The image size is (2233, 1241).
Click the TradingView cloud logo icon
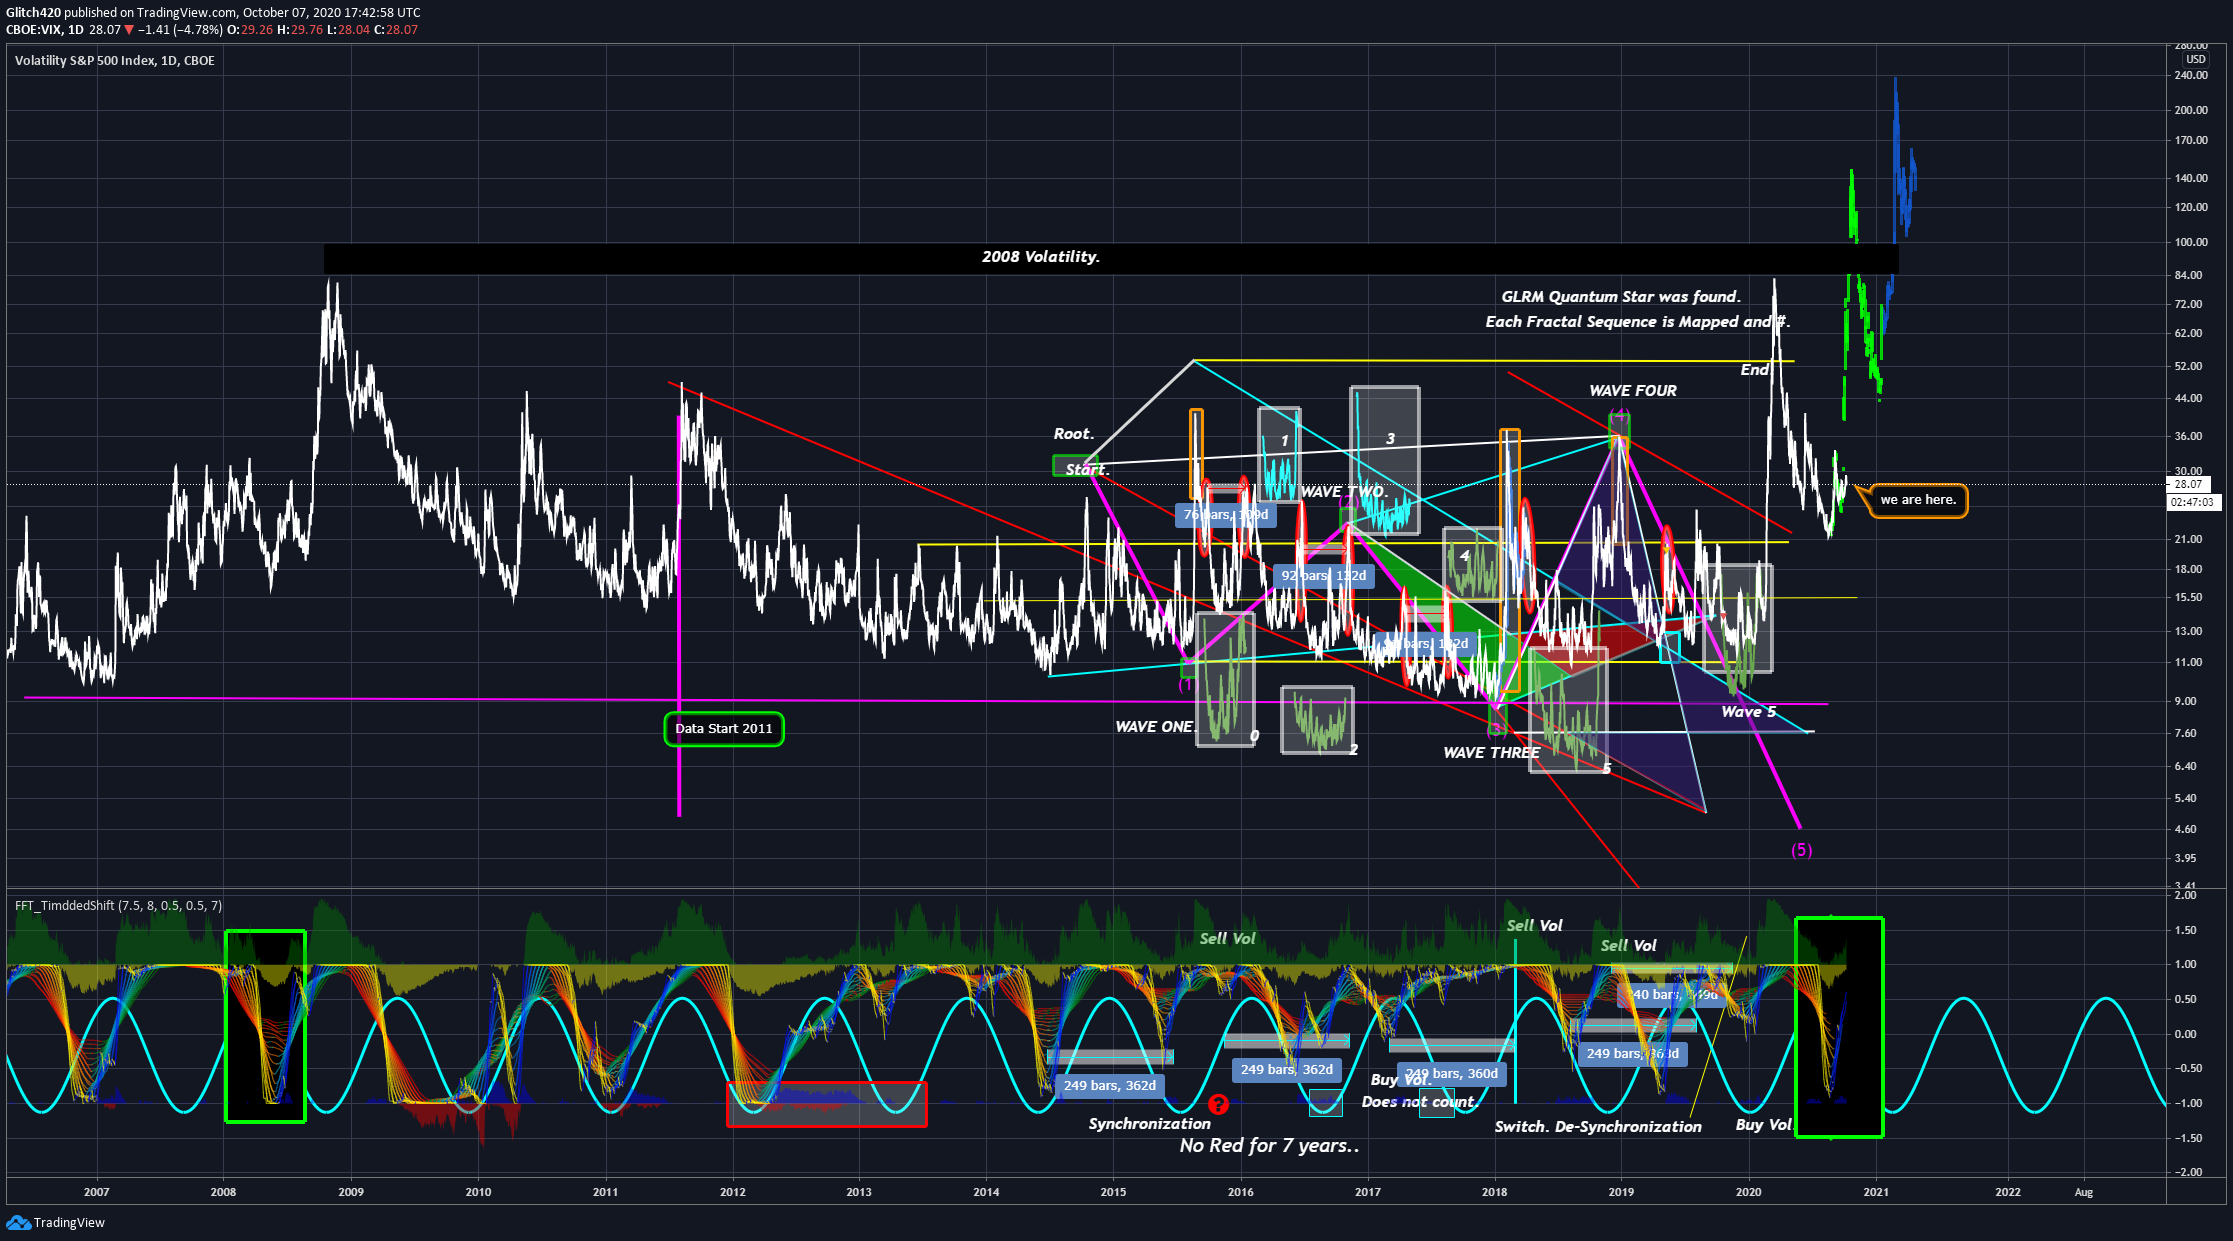pos(18,1222)
